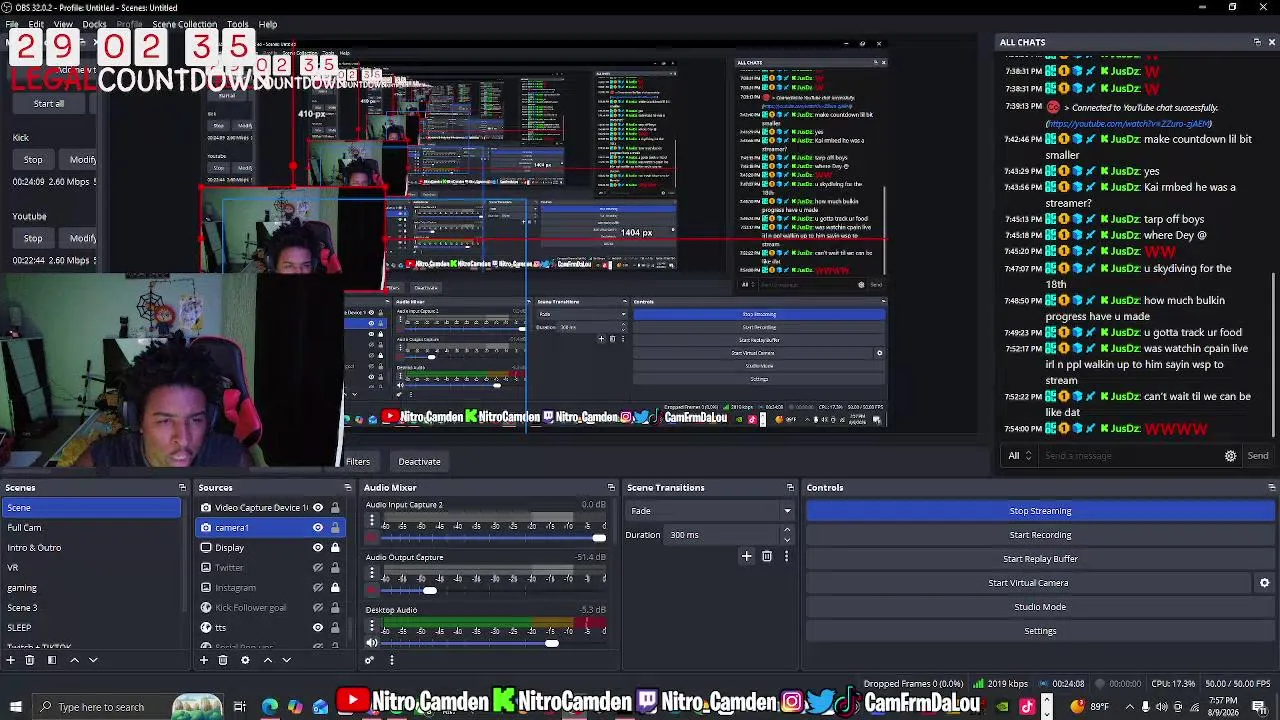
Task: Add a scene transition with the plus icon
Action: pos(746,556)
